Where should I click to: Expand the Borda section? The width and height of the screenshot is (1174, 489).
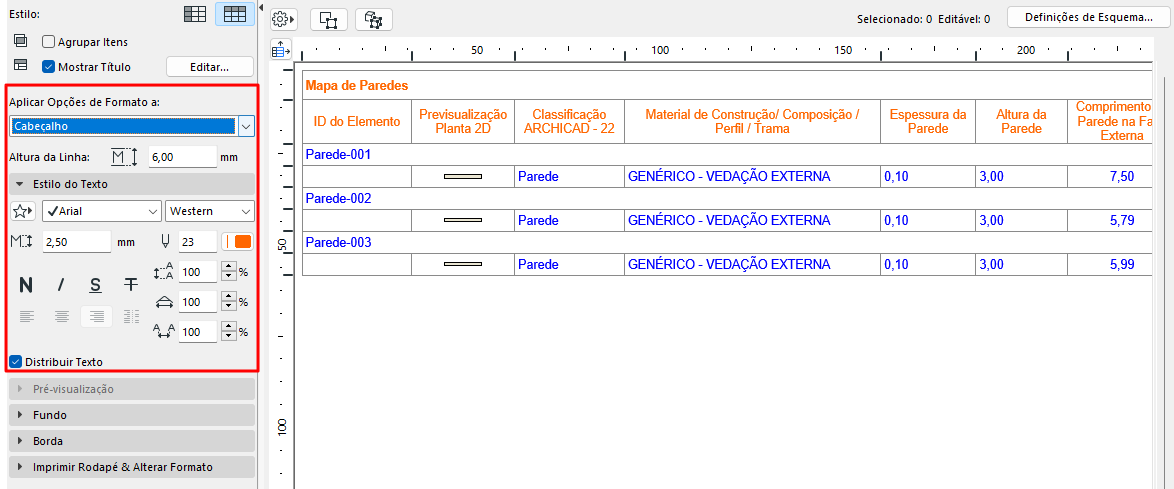132,441
